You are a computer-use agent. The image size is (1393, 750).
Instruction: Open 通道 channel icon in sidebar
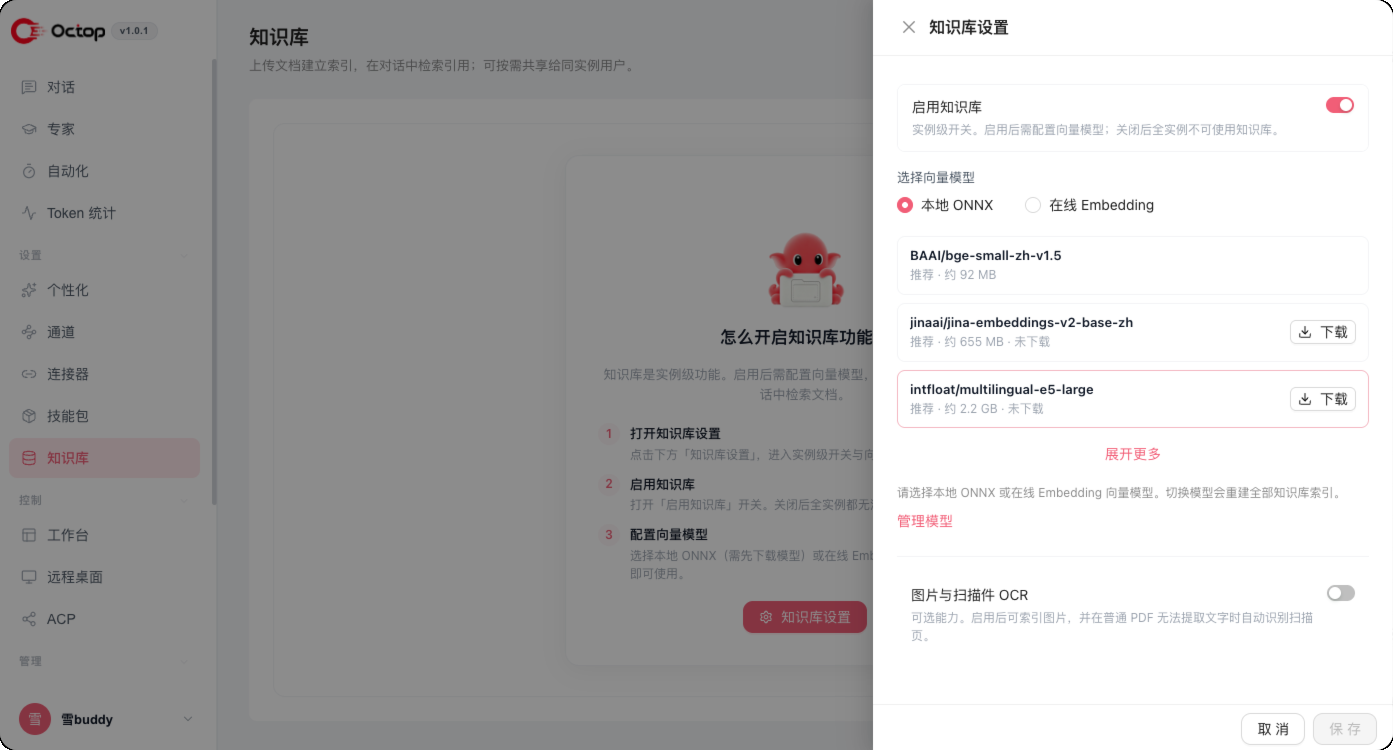(x=29, y=332)
